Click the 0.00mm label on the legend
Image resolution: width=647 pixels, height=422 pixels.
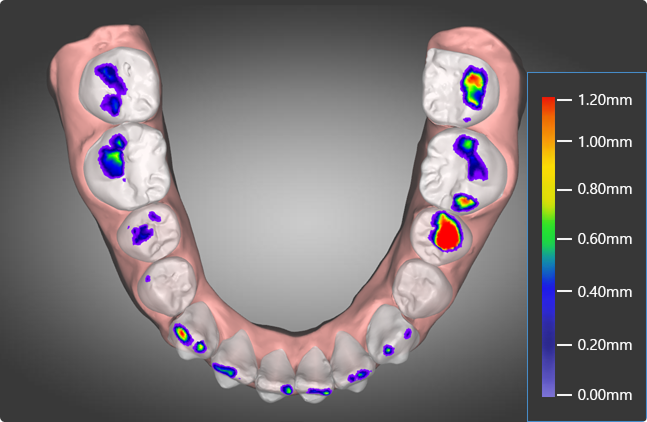605,395
